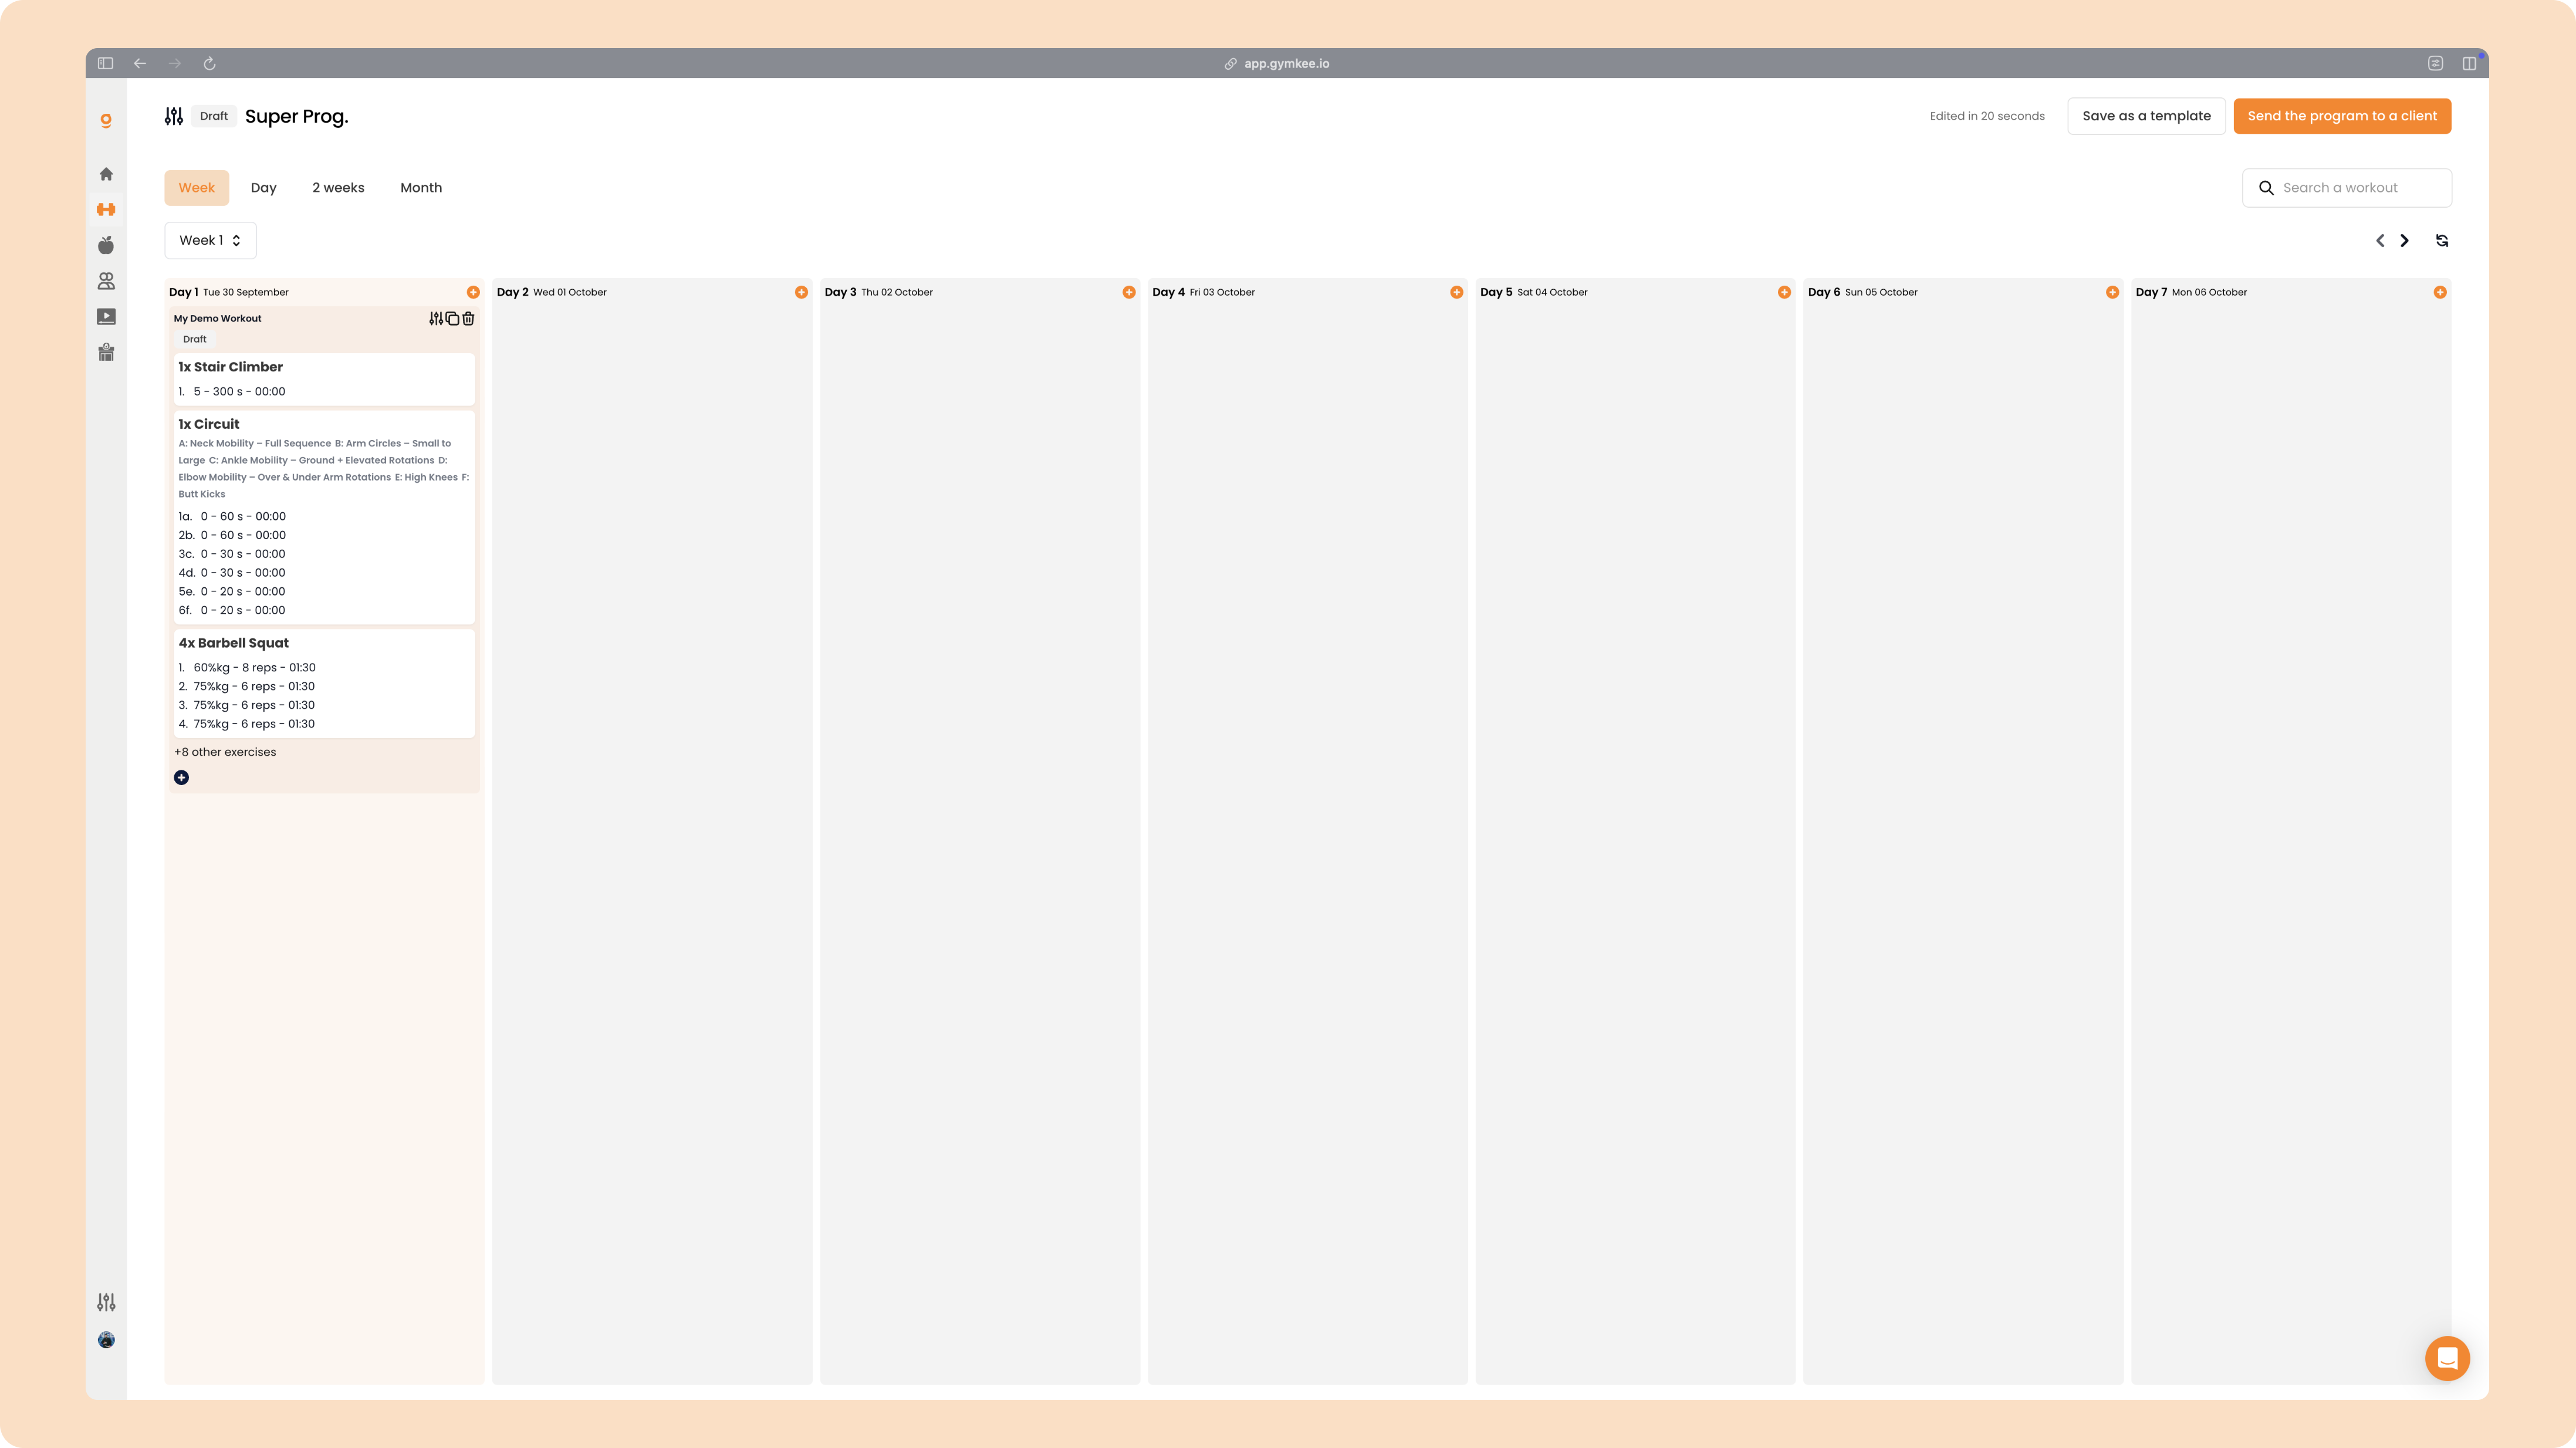The image size is (2576, 1448).
Task: Go to the Home sidebar icon
Action: pyautogui.click(x=106, y=174)
